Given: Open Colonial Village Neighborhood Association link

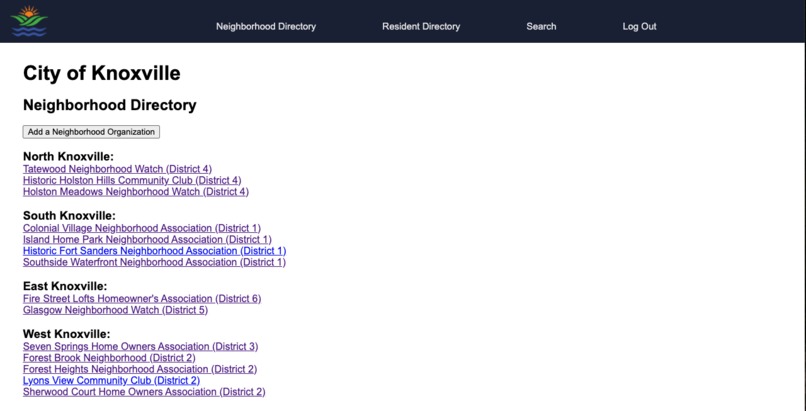Looking at the screenshot, I should point(142,228).
